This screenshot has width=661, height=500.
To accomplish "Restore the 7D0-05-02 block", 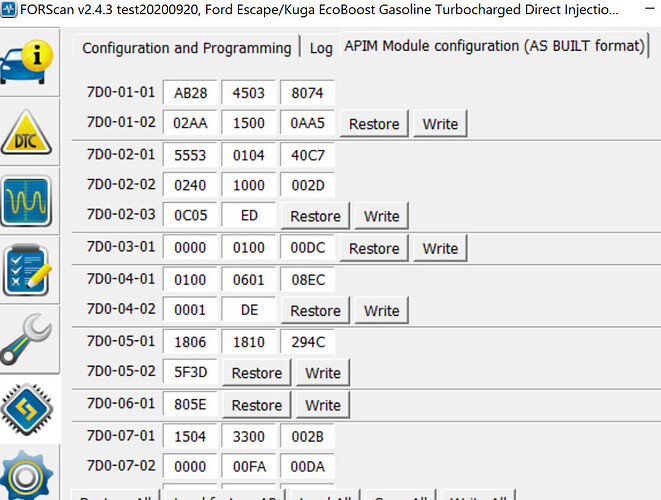I will [x=257, y=373].
